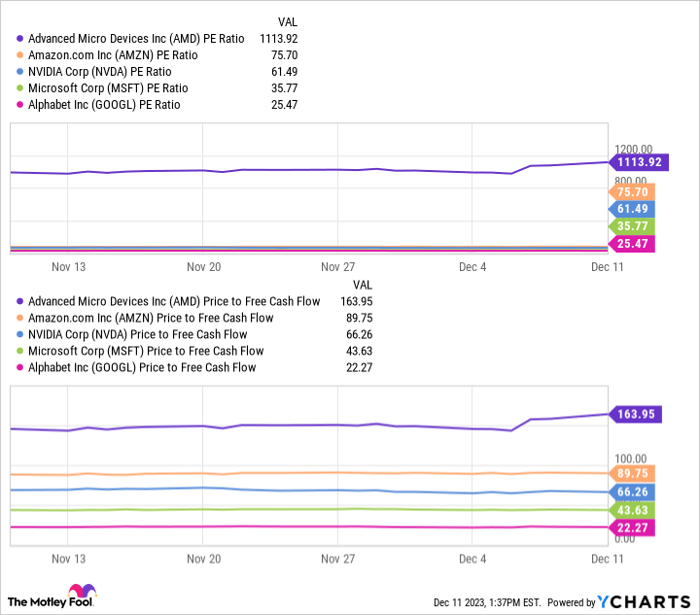Click the 66.26 value in cash flow legend
The height and width of the screenshot is (615, 700).
tap(359, 335)
